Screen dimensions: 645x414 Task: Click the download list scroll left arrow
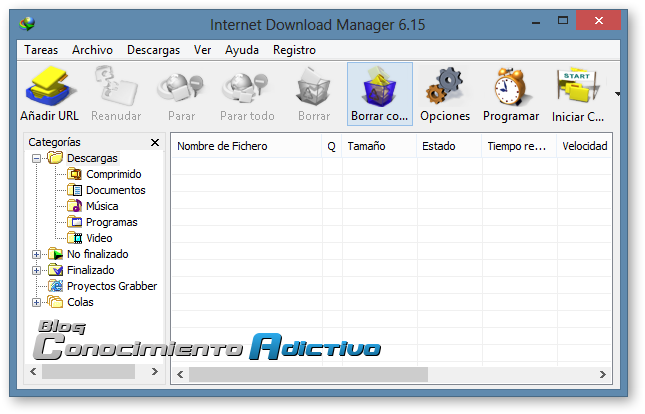tap(180, 374)
